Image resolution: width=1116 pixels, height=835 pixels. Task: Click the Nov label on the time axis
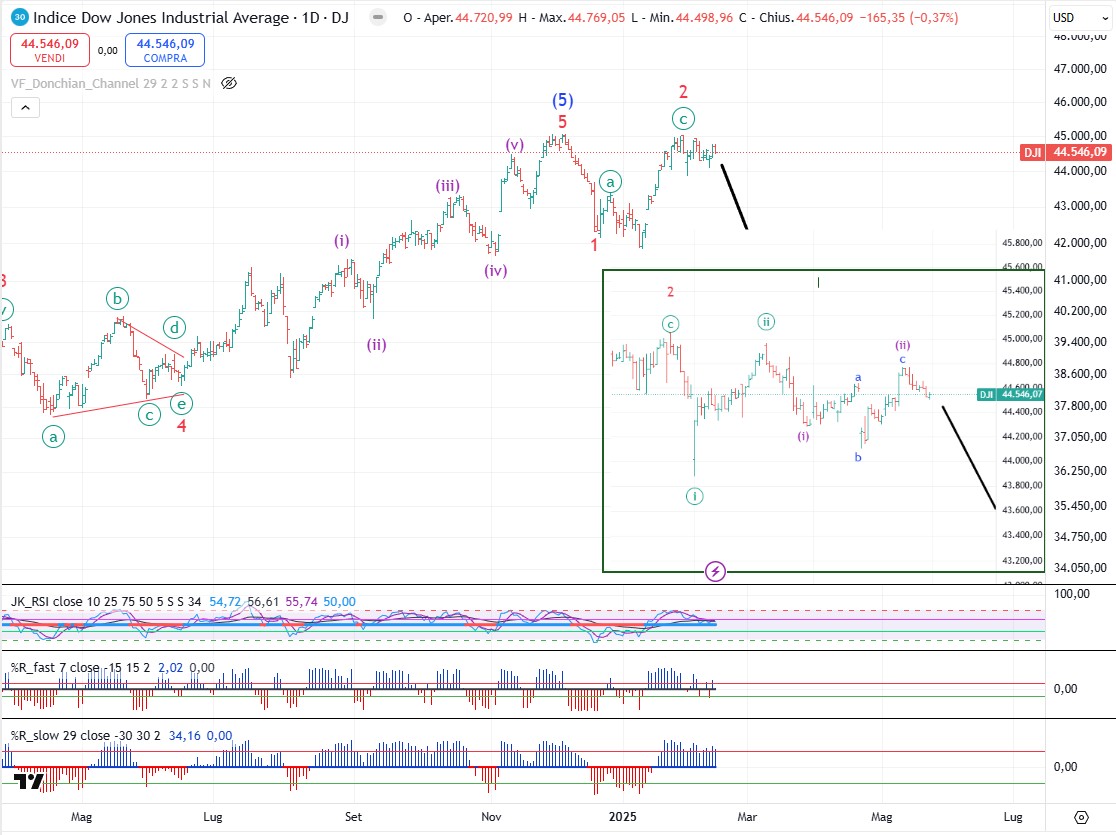(491, 816)
